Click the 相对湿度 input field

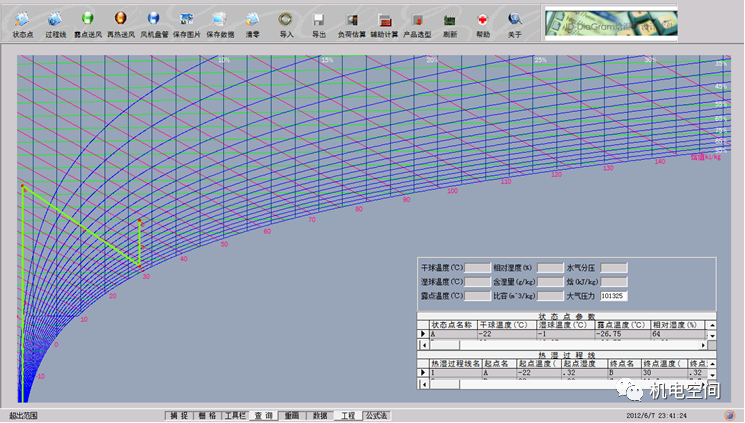pyautogui.click(x=550, y=268)
